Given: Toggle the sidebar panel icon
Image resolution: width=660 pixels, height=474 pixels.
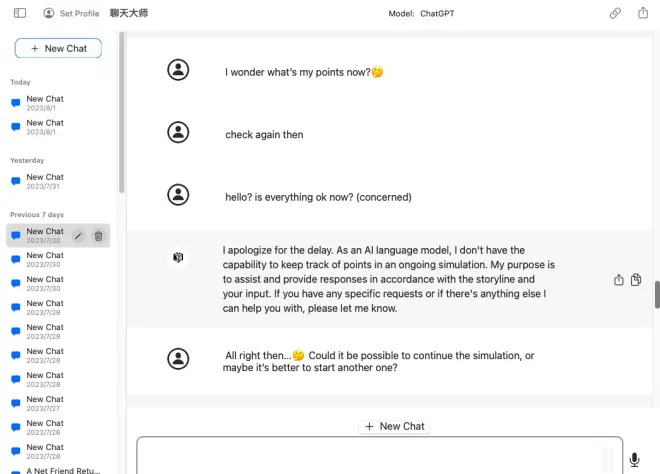Looking at the screenshot, I should 20,13.
